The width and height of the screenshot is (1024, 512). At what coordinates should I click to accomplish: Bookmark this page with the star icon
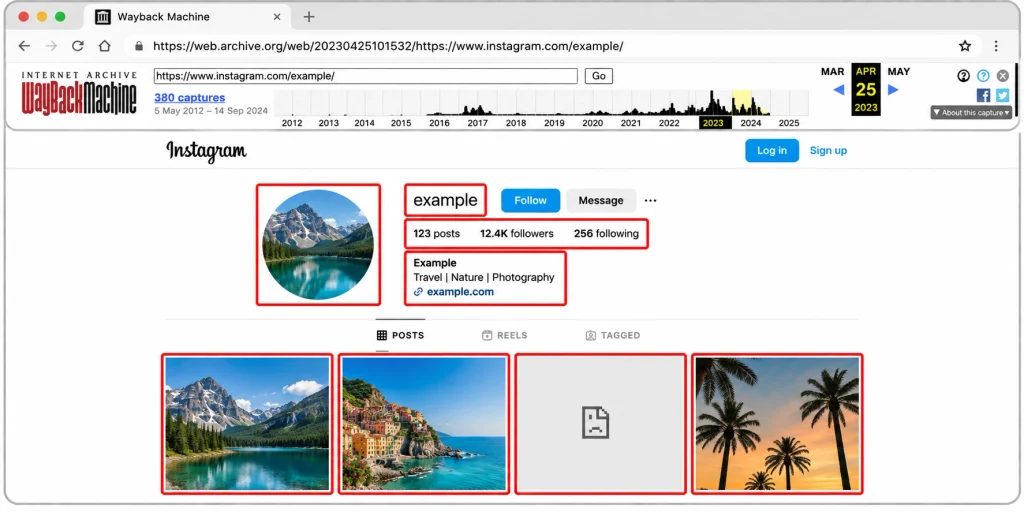[965, 46]
